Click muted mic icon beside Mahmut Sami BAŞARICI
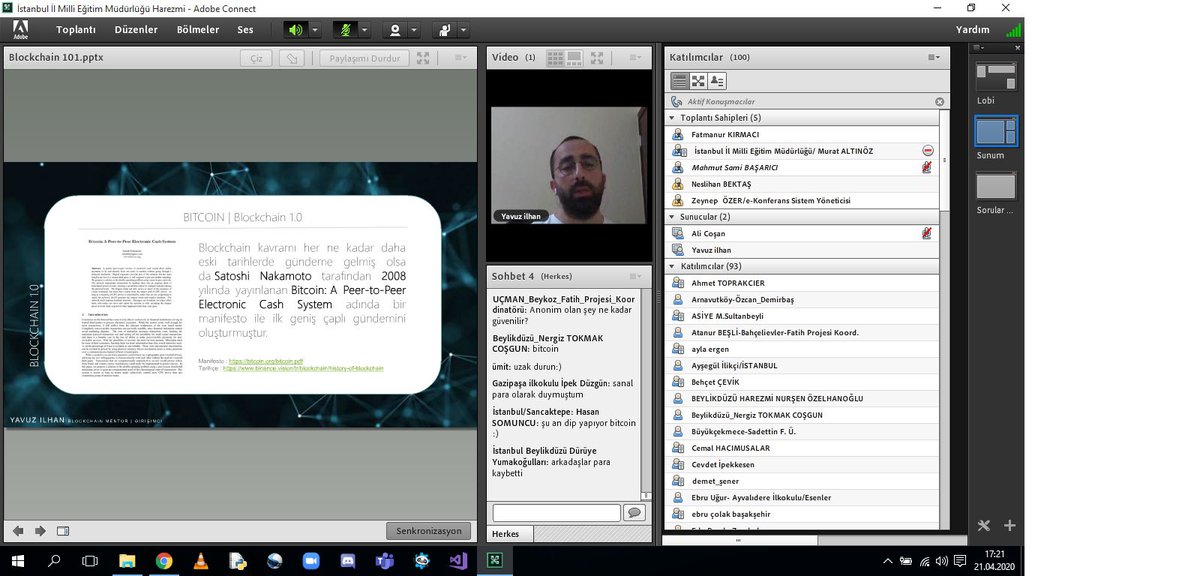 click(927, 168)
